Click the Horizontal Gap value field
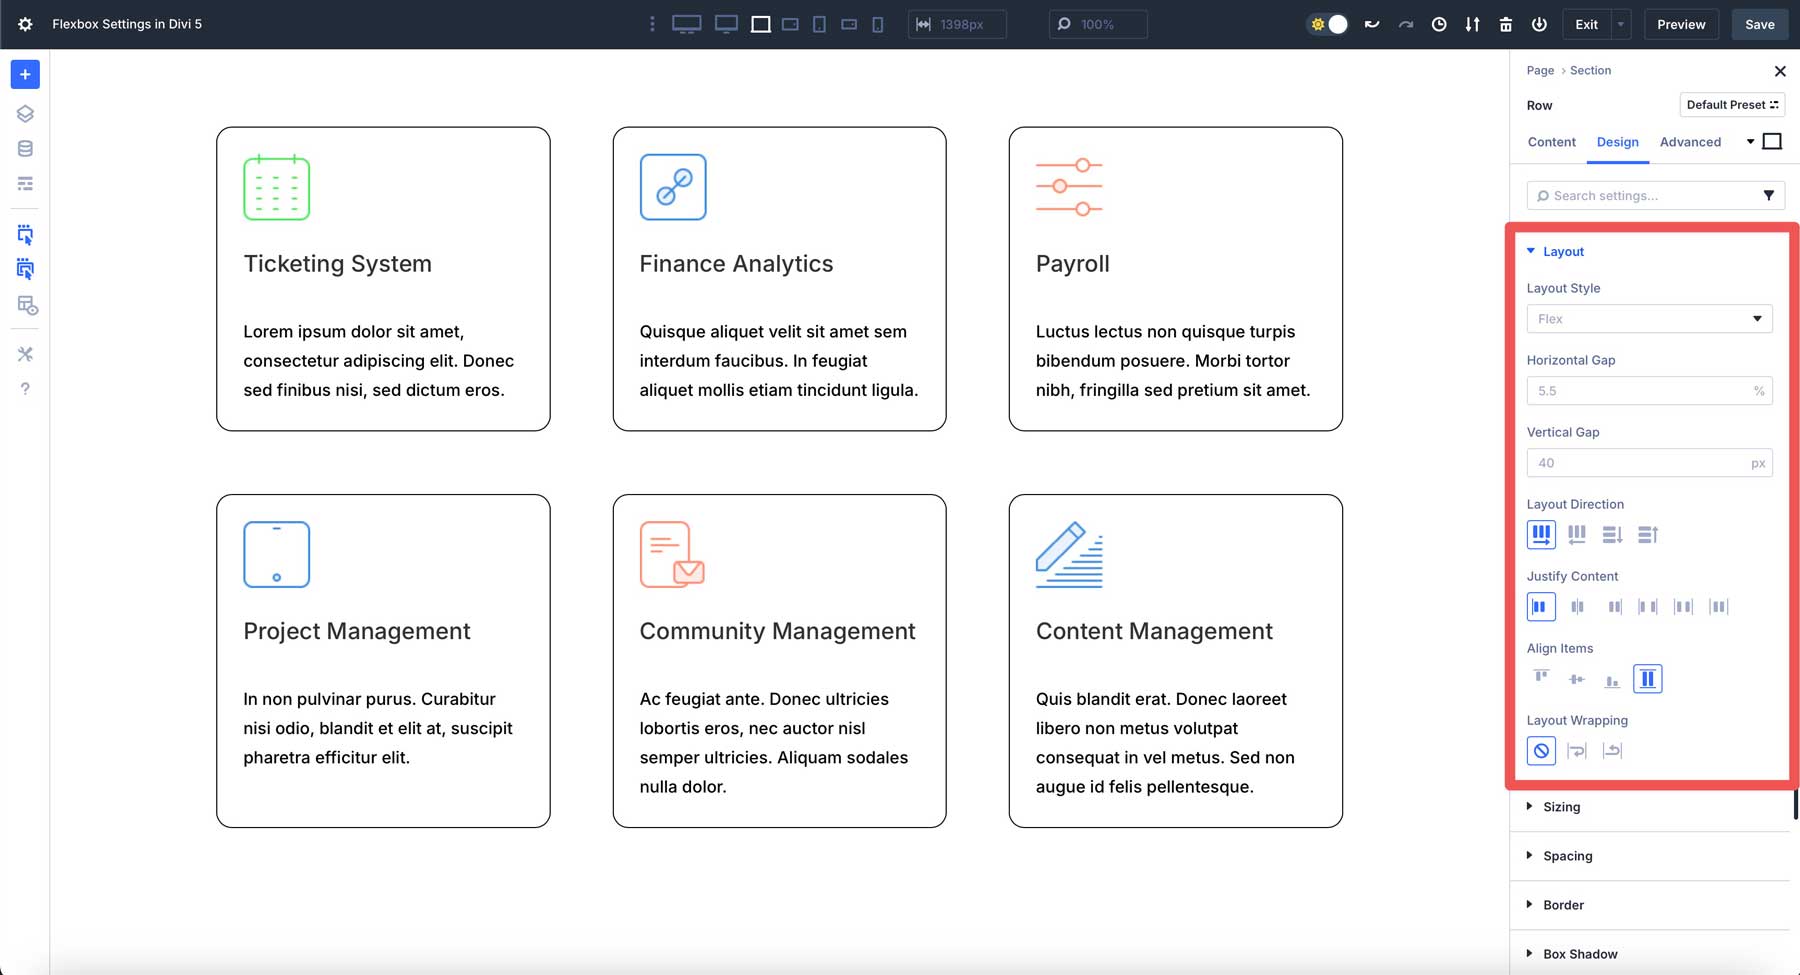Image resolution: width=1800 pixels, height=975 pixels. click(1638, 391)
